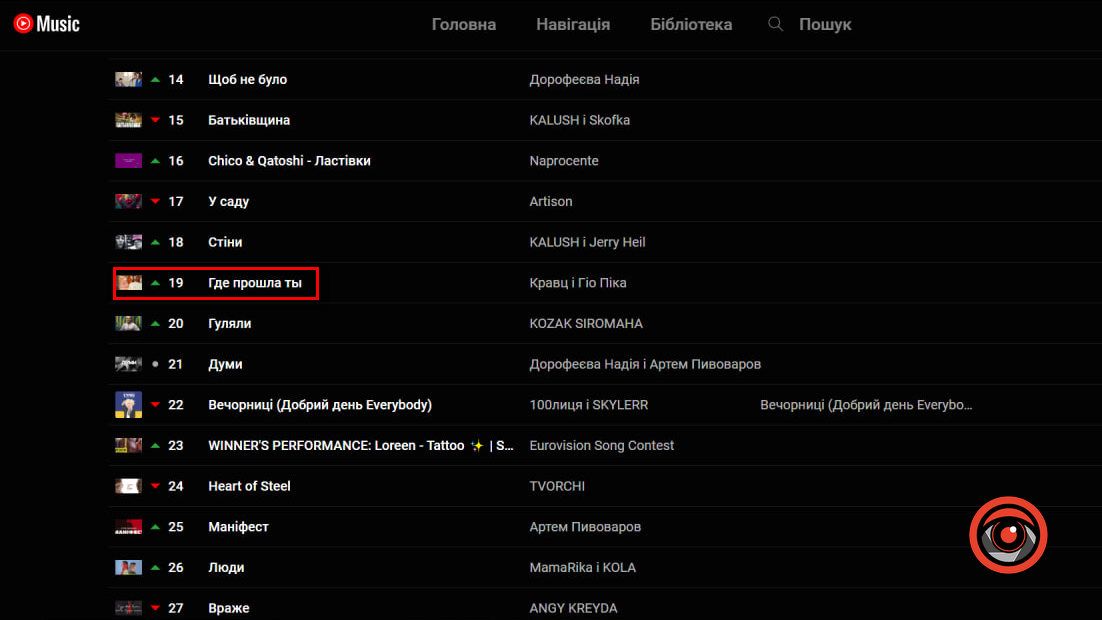Go to the Бібліотека tab

click(x=691, y=24)
